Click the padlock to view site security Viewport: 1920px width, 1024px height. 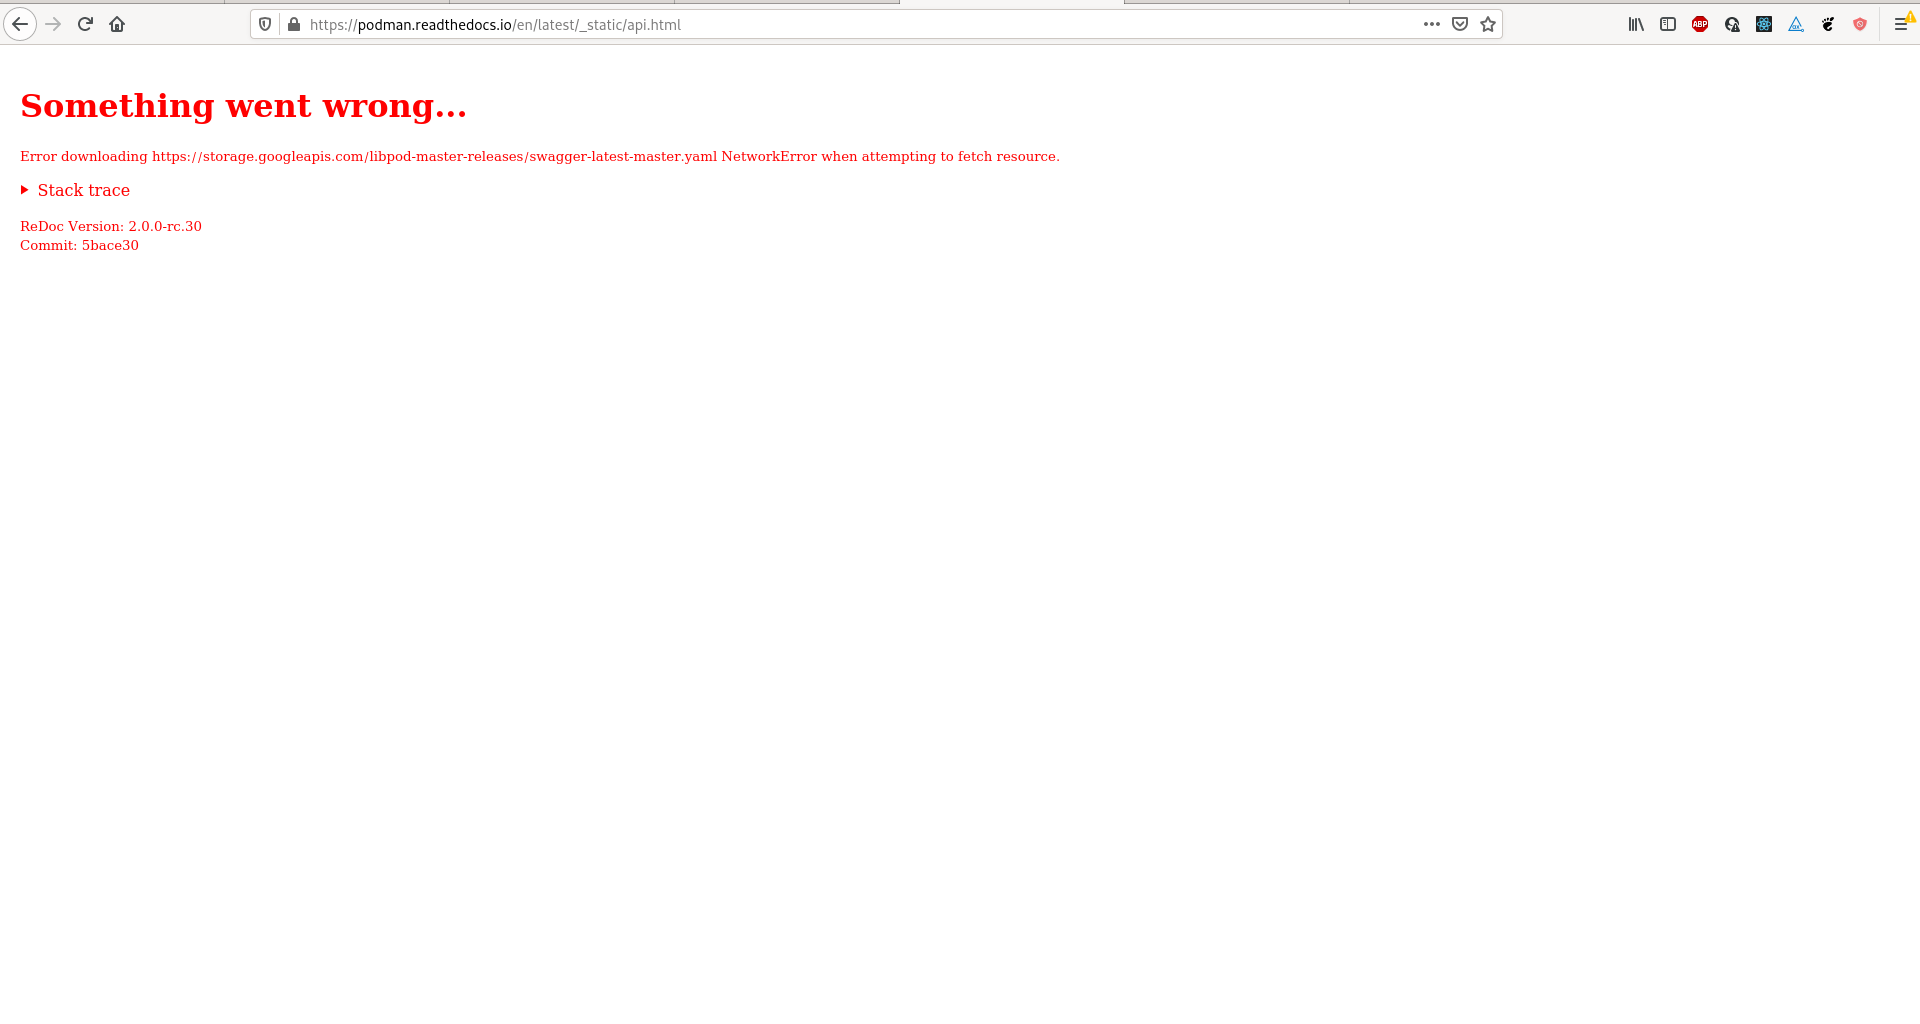click(x=292, y=24)
